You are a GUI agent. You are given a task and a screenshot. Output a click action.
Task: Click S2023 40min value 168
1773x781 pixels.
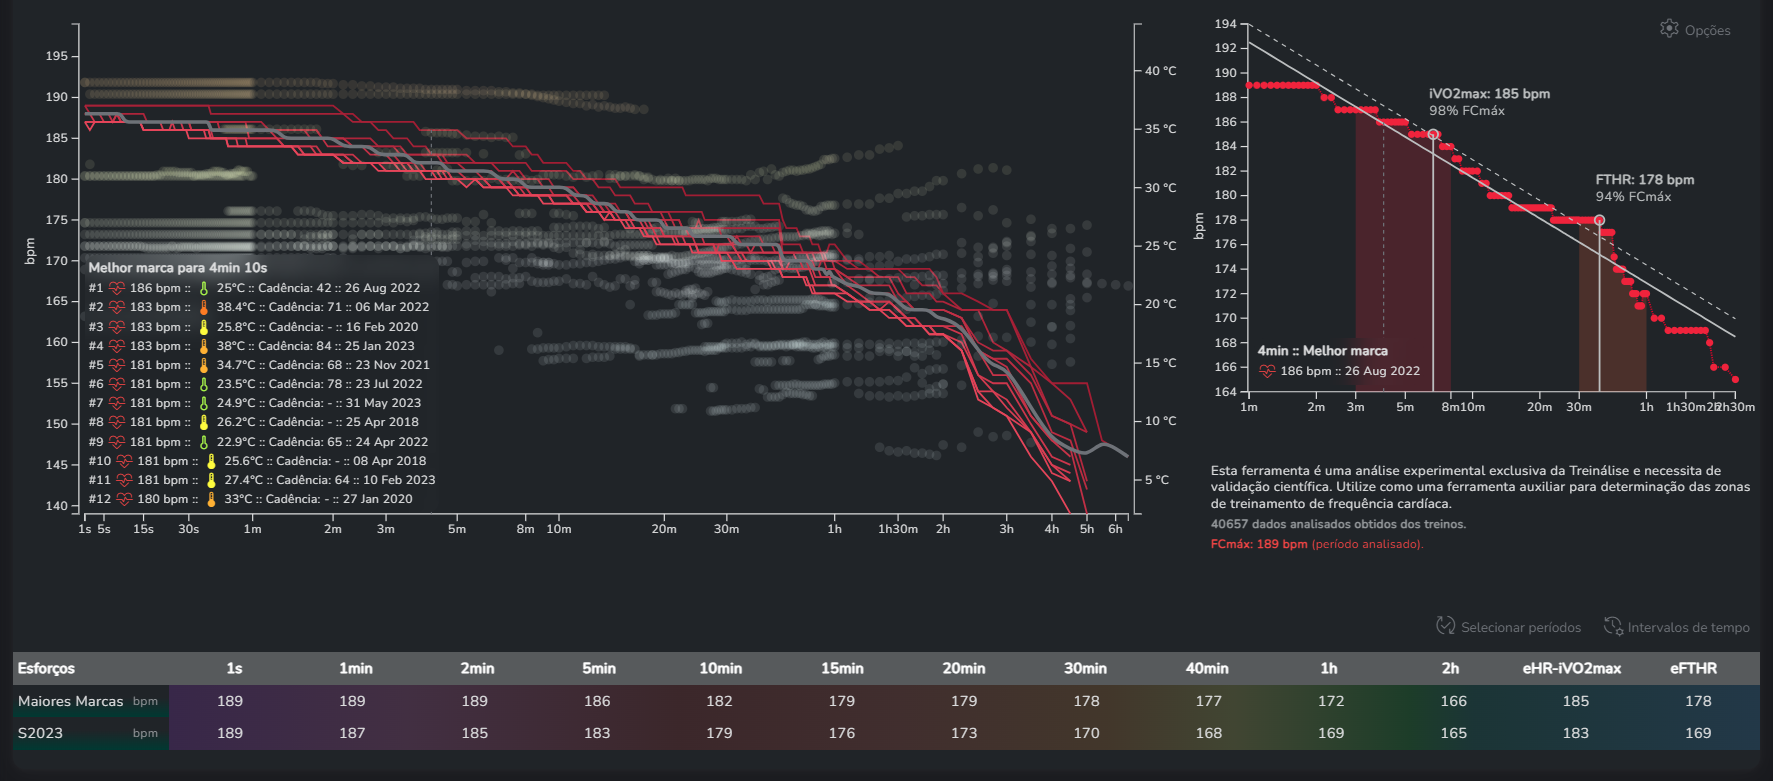1208,733
